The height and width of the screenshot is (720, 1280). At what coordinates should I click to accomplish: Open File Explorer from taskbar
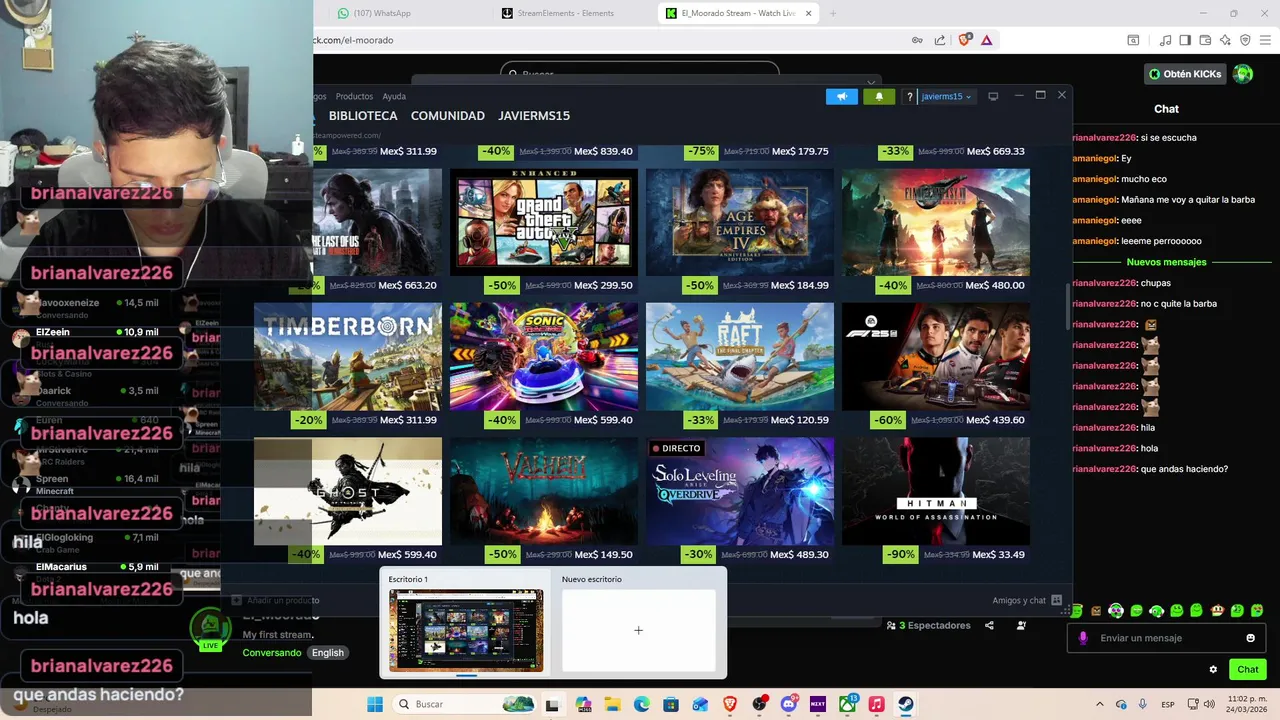point(612,704)
